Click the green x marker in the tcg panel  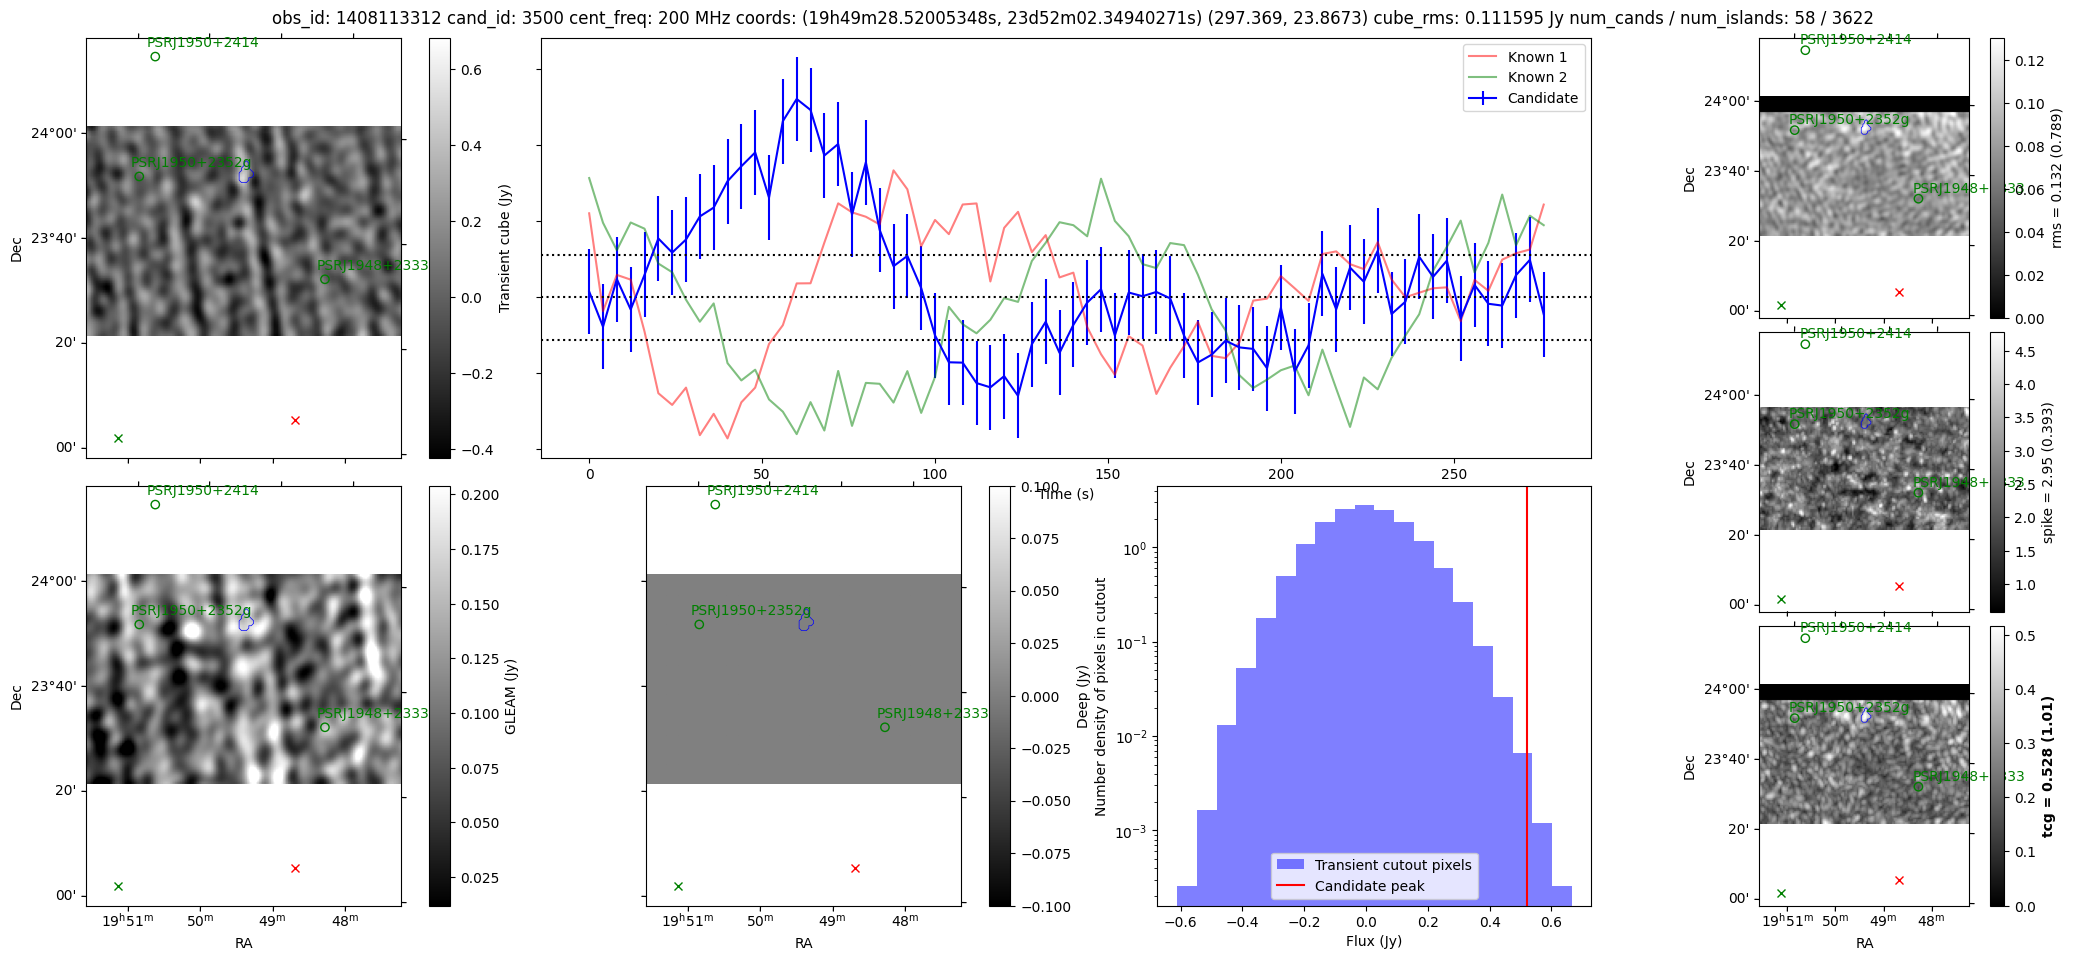(1781, 893)
